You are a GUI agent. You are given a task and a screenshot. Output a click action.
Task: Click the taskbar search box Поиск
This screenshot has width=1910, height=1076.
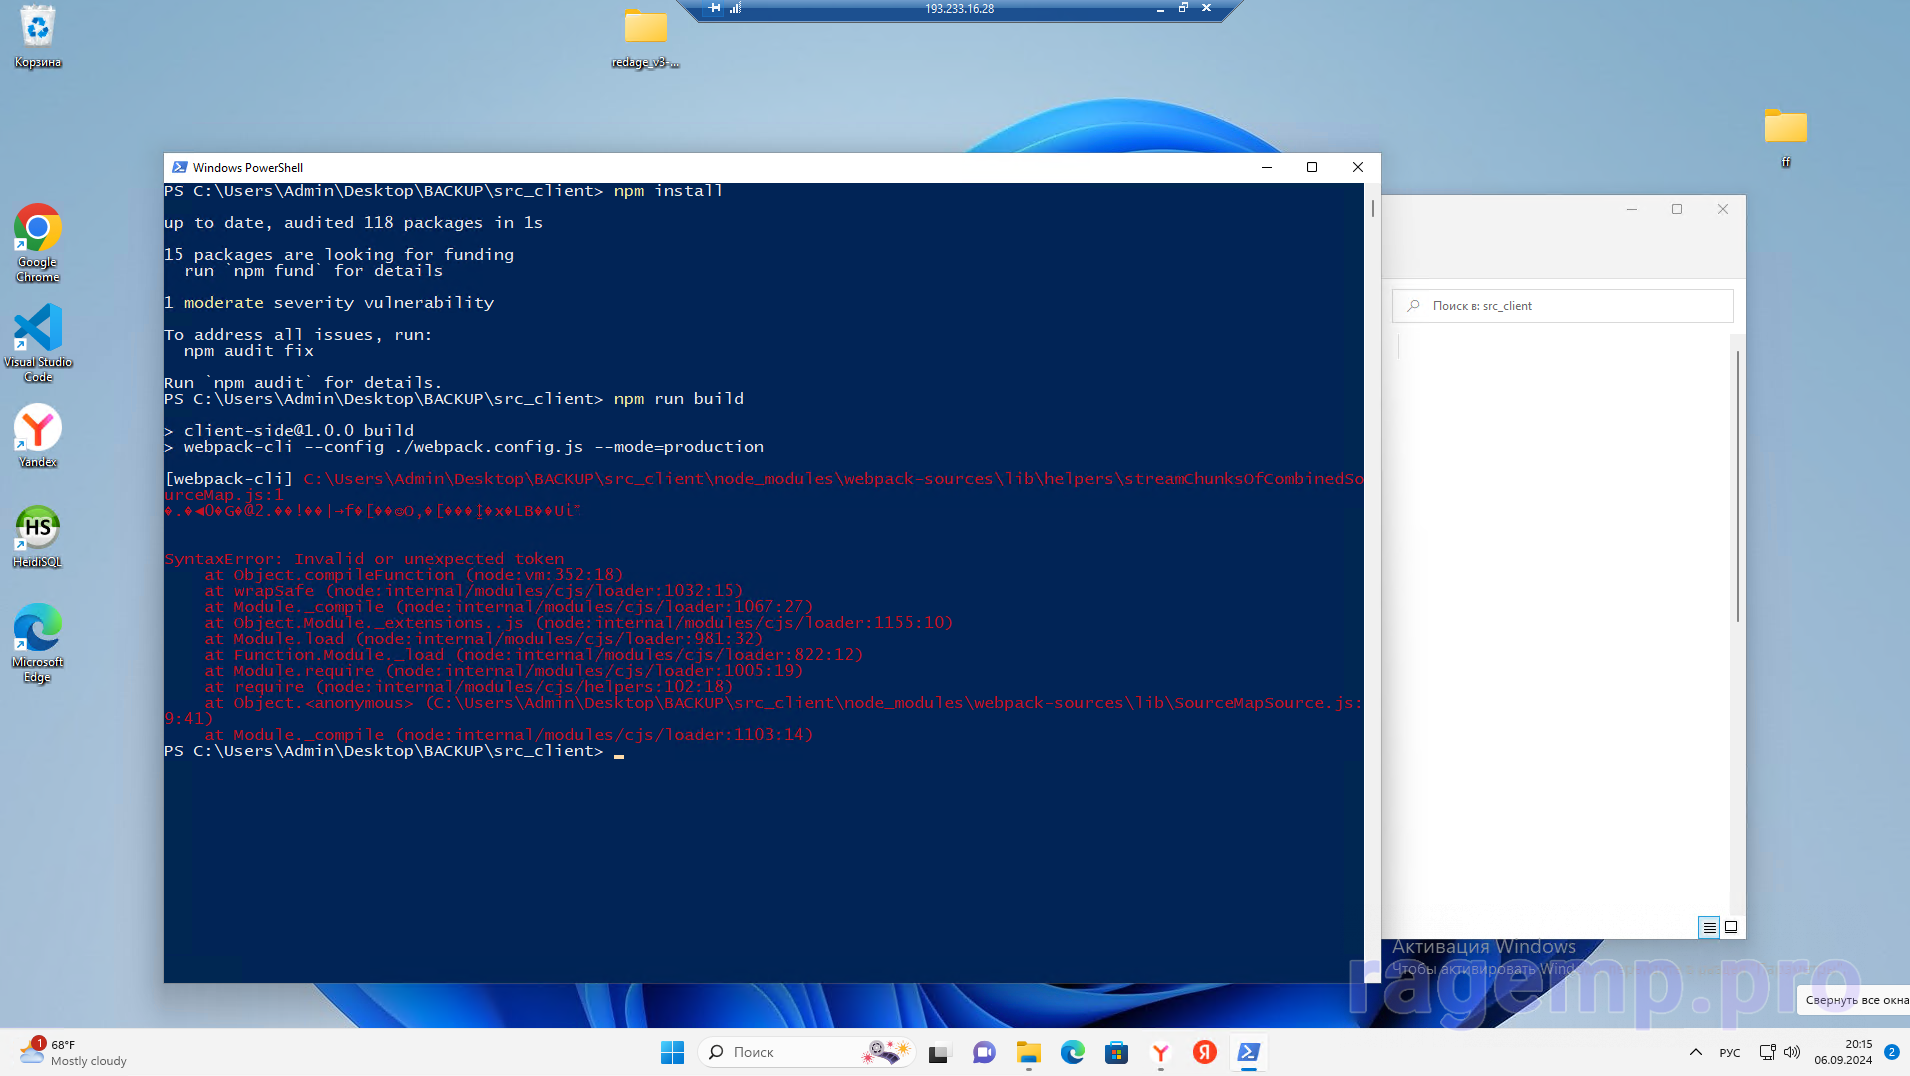[805, 1052]
